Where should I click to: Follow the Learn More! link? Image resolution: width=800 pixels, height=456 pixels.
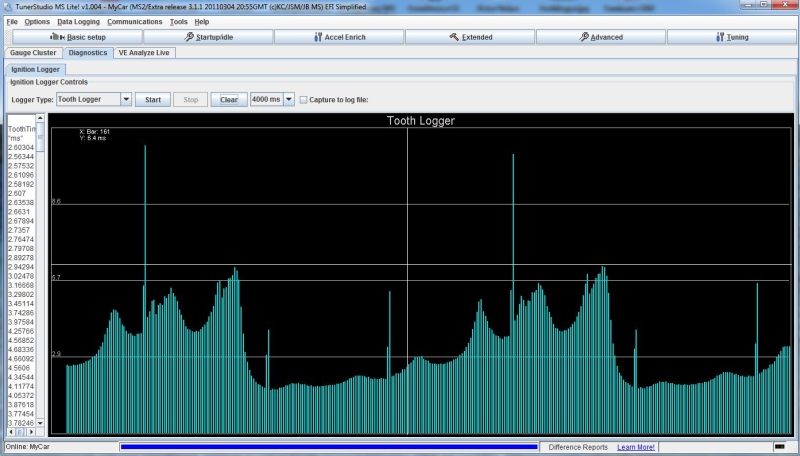[636, 447]
